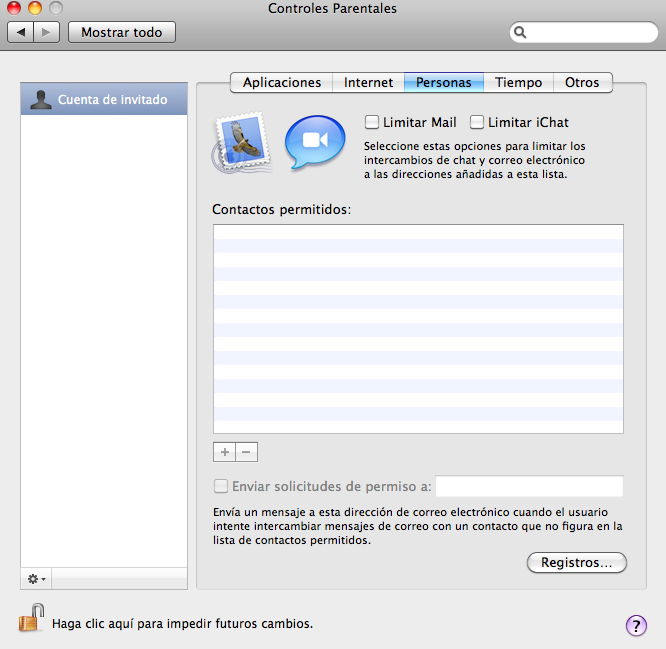Open help with the question mark button

pos(636,625)
